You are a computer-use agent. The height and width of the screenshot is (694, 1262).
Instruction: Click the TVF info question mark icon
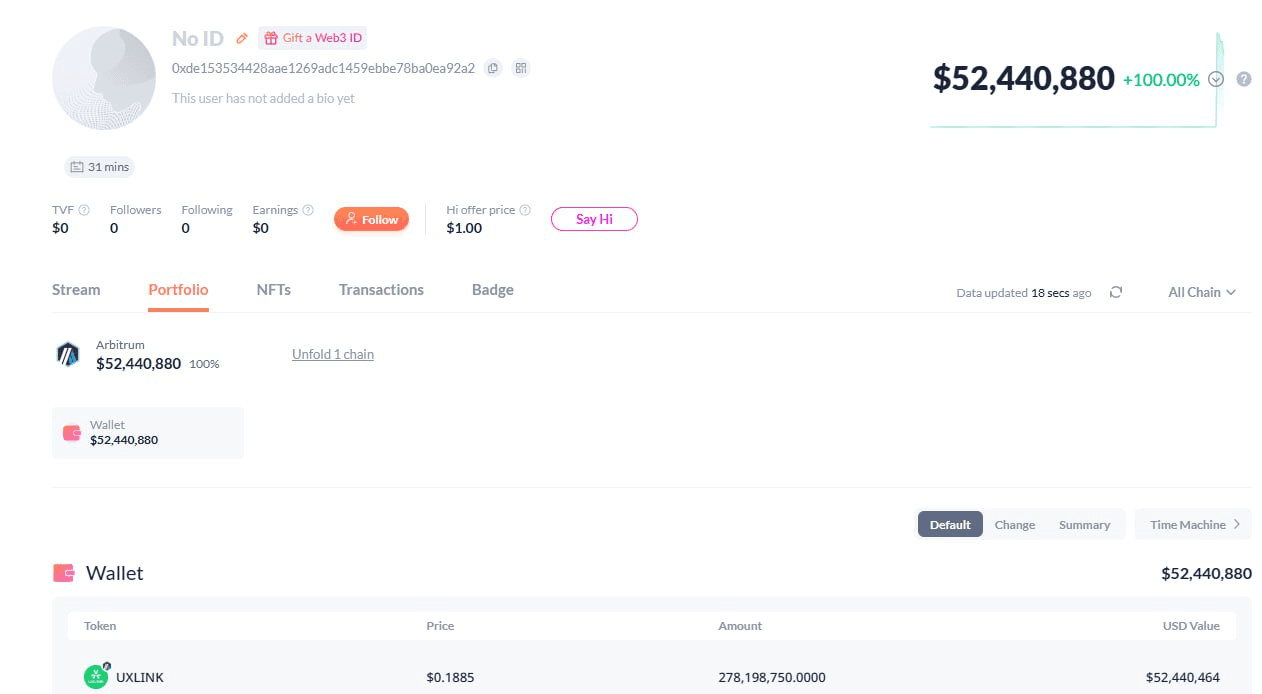click(84, 210)
